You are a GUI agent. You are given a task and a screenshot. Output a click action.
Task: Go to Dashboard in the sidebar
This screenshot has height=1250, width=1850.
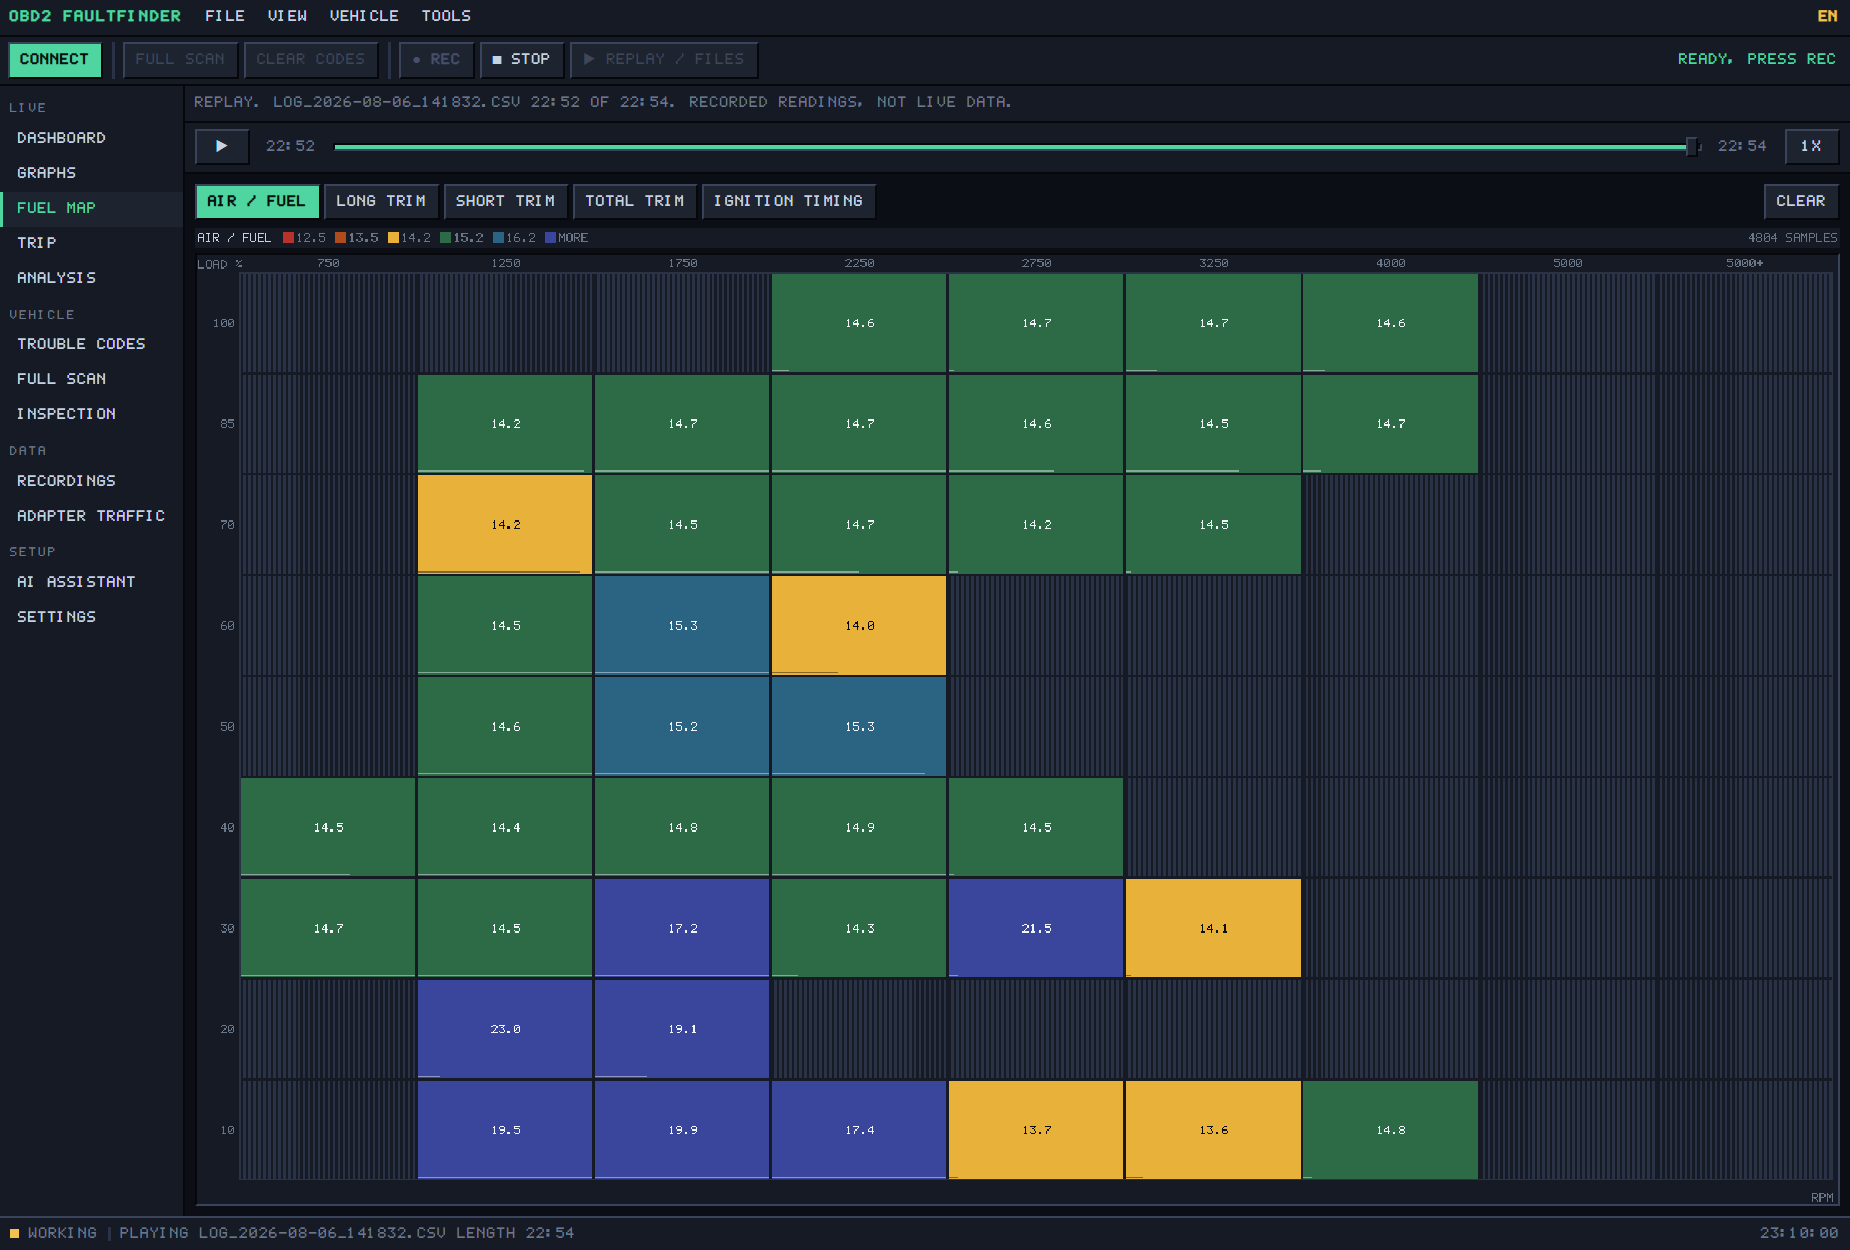(91, 138)
